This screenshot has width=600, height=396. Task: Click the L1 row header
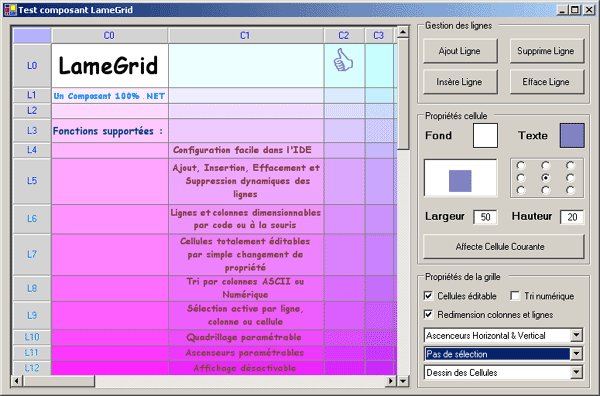[32, 95]
